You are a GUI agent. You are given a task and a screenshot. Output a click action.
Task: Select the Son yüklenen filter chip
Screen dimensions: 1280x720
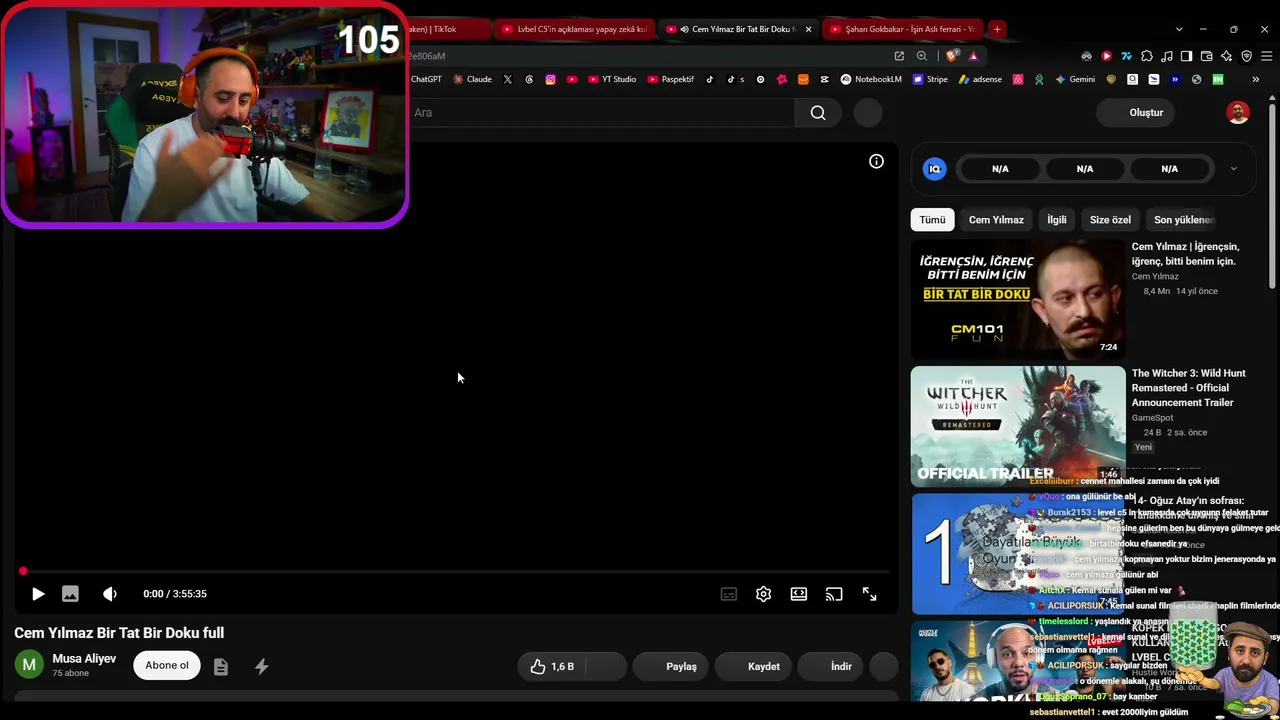[x=1184, y=220]
